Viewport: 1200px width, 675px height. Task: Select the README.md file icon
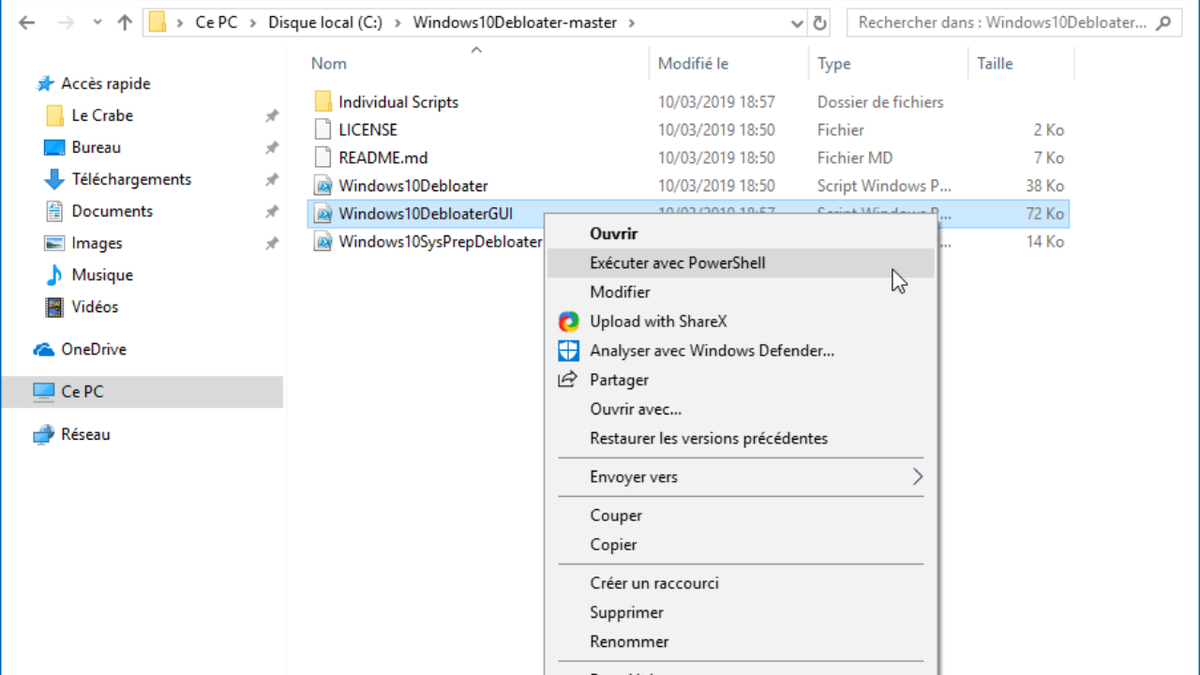pyautogui.click(x=323, y=157)
